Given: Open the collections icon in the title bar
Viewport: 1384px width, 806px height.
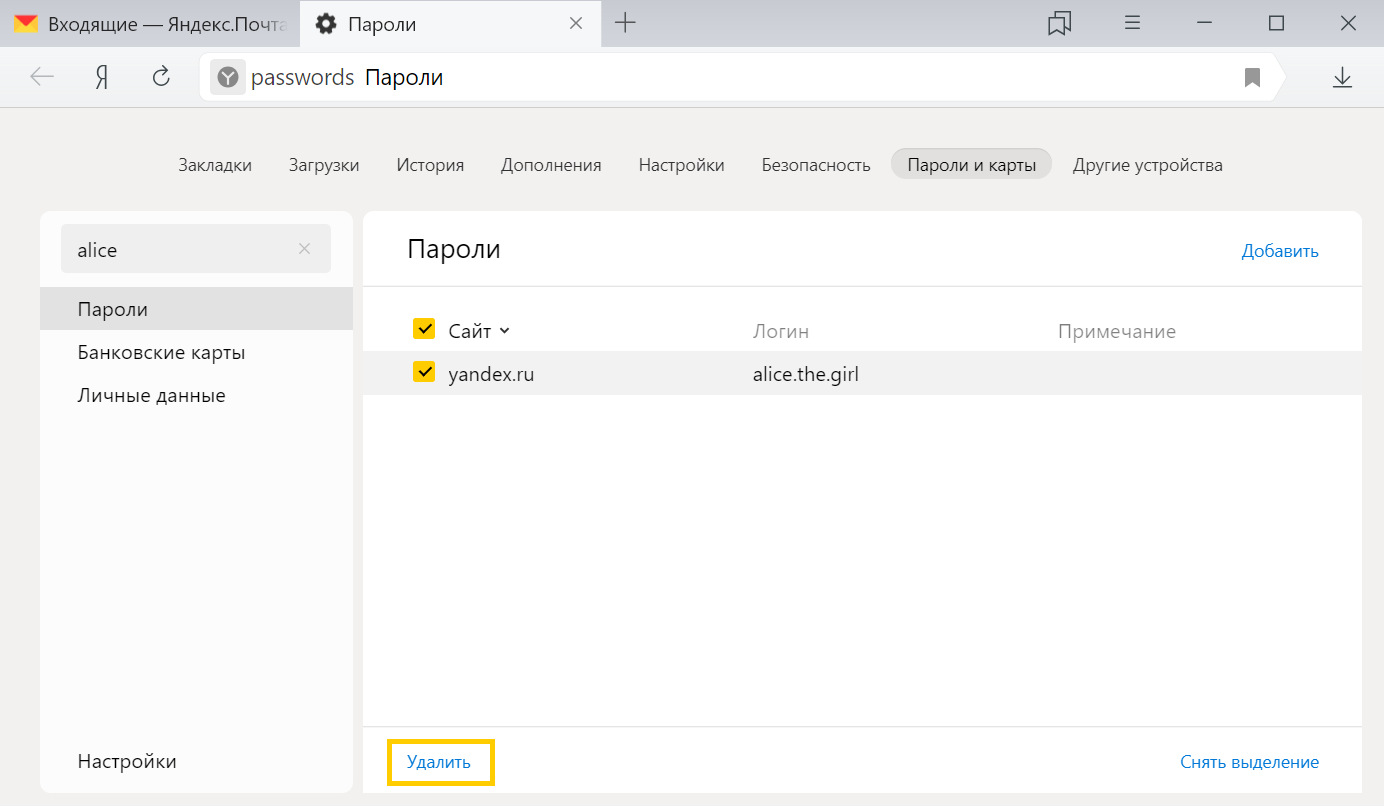Looking at the screenshot, I should (x=1059, y=23).
